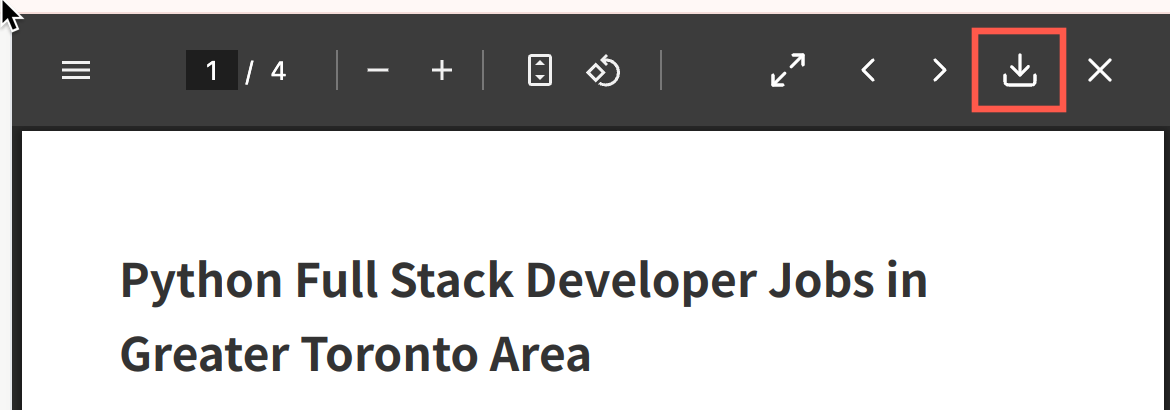The image size is (1170, 410).
Task: Click the heading Python Full Stack Developer Jobs
Action: click(497, 280)
